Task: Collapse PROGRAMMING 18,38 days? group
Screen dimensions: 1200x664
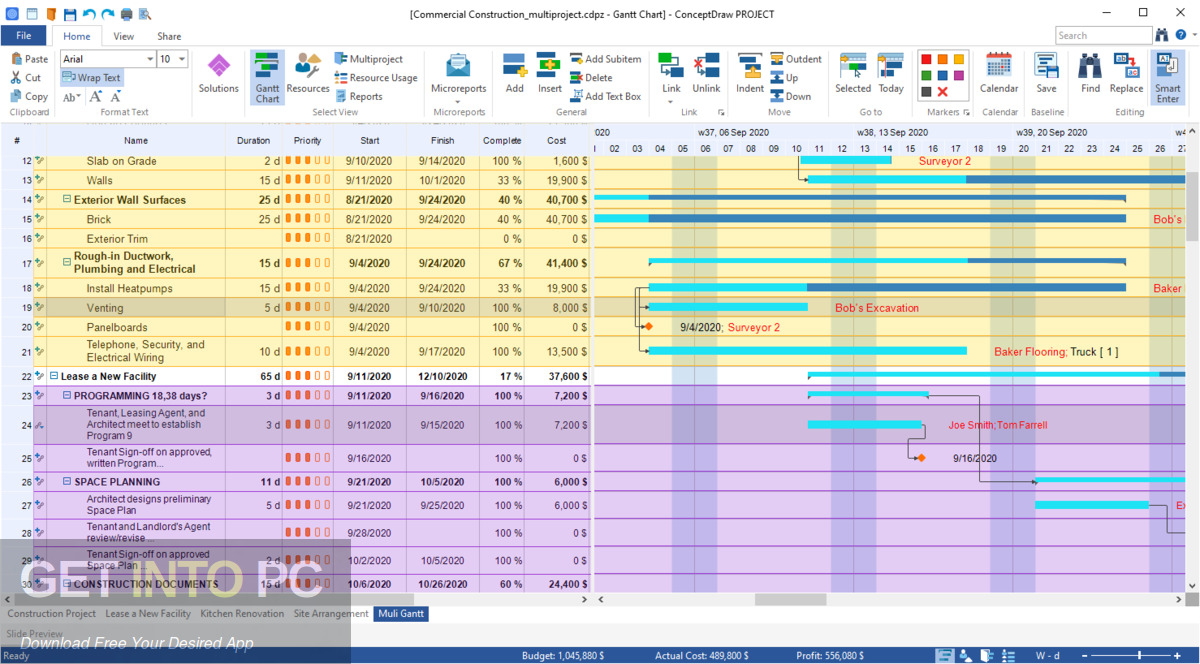Action: click(67, 395)
